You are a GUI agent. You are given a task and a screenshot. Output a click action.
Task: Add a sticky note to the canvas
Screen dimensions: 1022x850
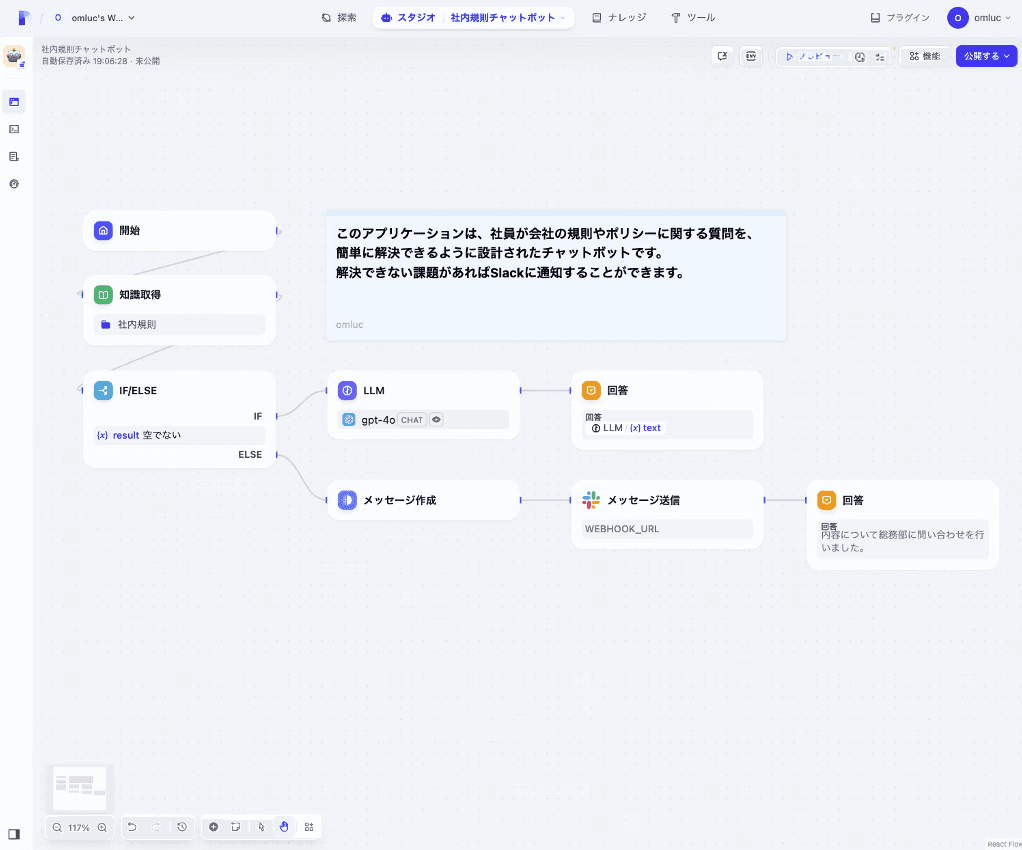click(236, 827)
